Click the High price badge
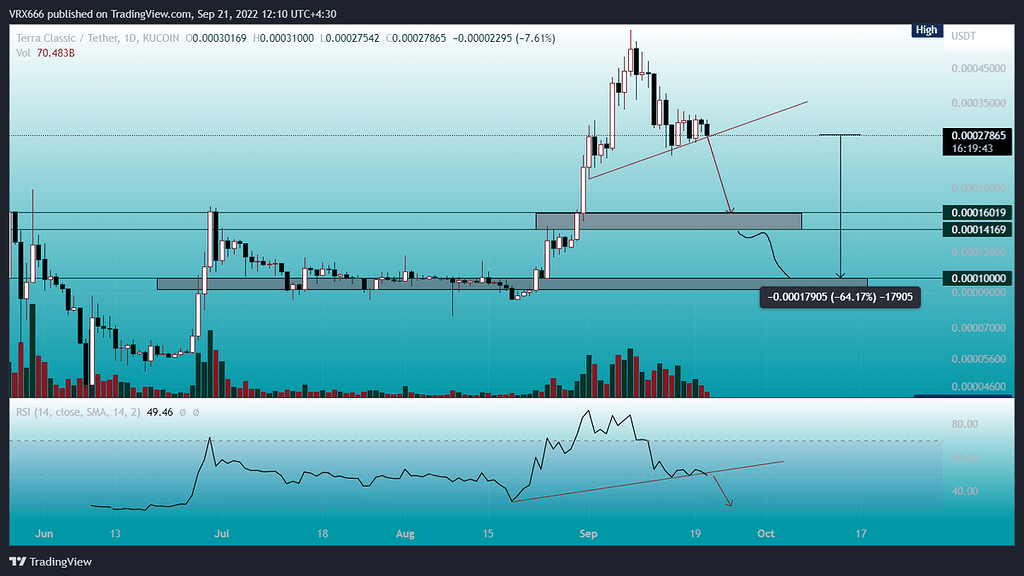1024x576 pixels. (x=926, y=30)
